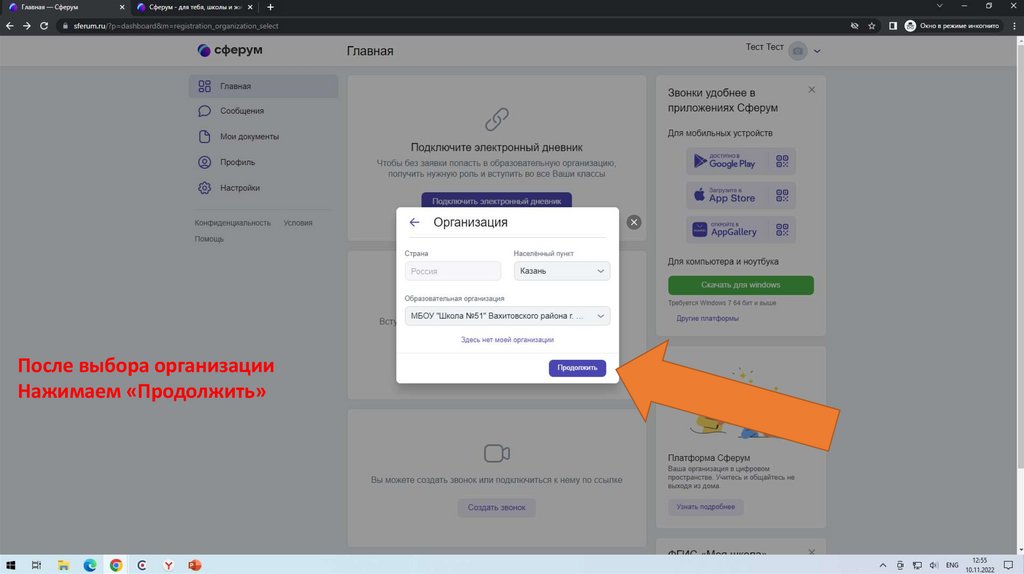The height and width of the screenshot is (574, 1024).
Task: Click Другие платформы link
Action: pyautogui.click(x=707, y=319)
